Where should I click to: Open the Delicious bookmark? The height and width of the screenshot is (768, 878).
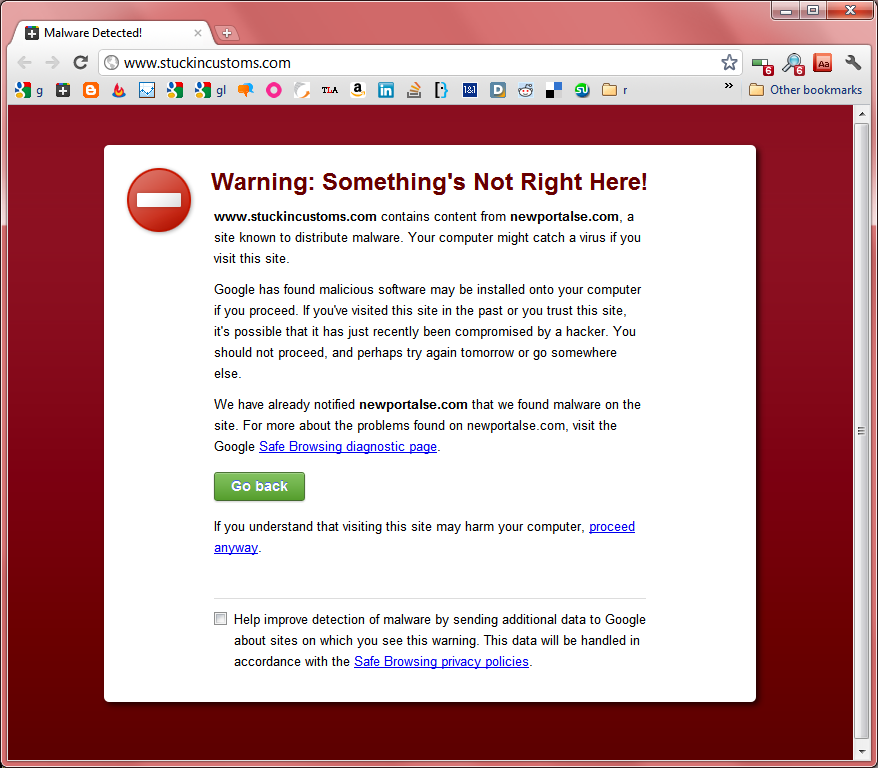click(x=553, y=90)
